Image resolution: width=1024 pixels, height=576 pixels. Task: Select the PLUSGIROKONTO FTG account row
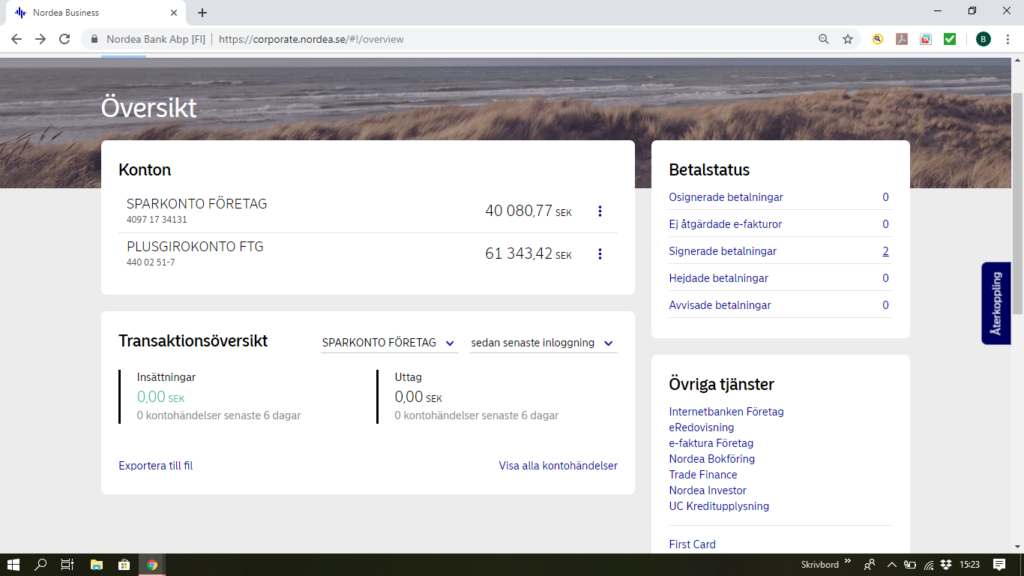point(368,254)
